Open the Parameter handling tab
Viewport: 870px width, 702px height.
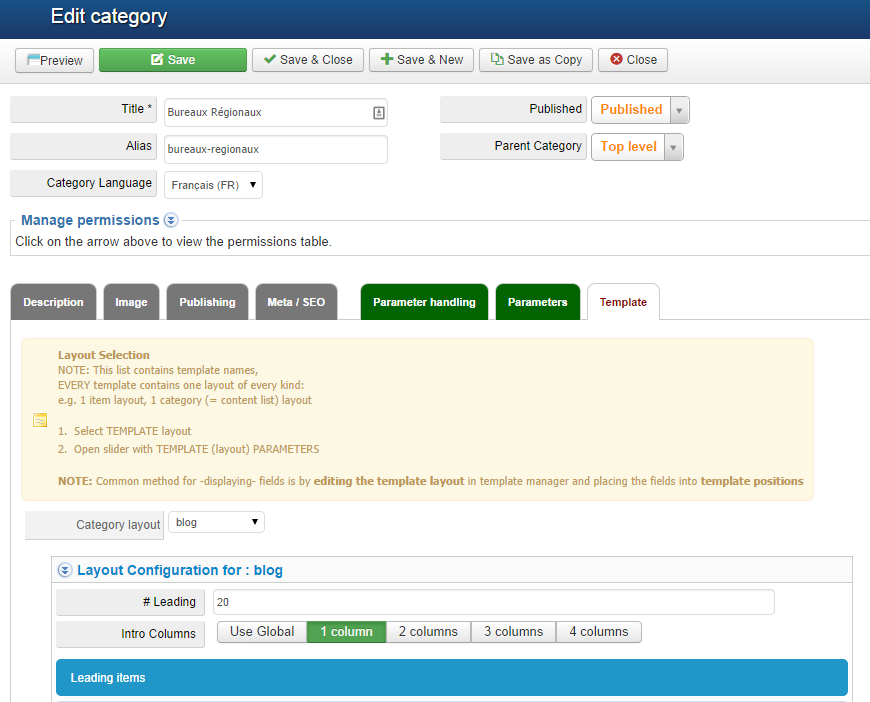coord(424,302)
